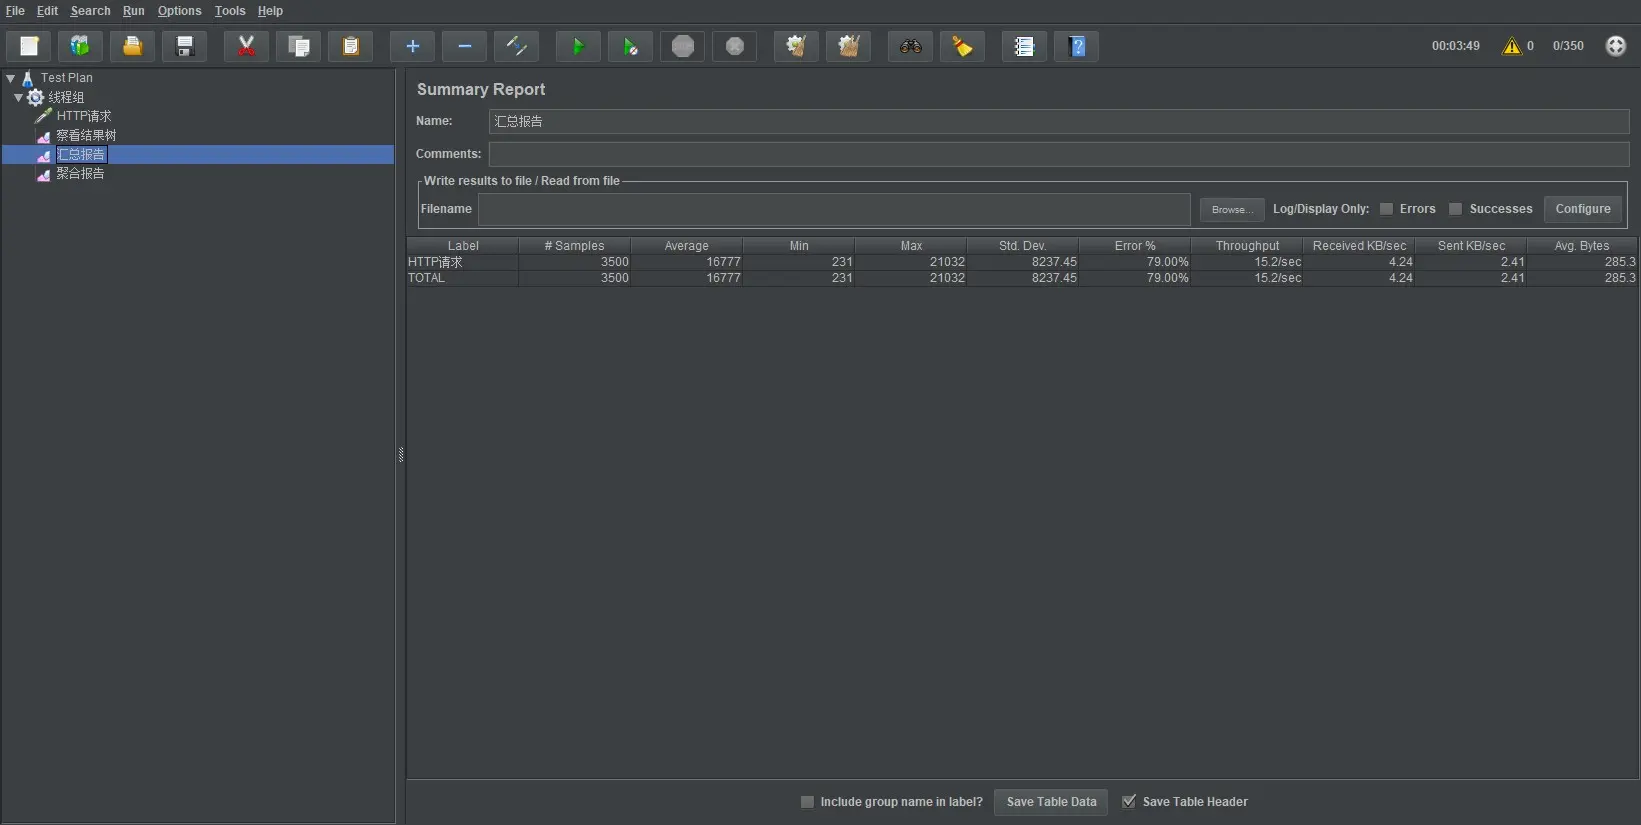Viewport: 1641px width, 825px height.
Task: Click the Label column header
Action: point(463,246)
